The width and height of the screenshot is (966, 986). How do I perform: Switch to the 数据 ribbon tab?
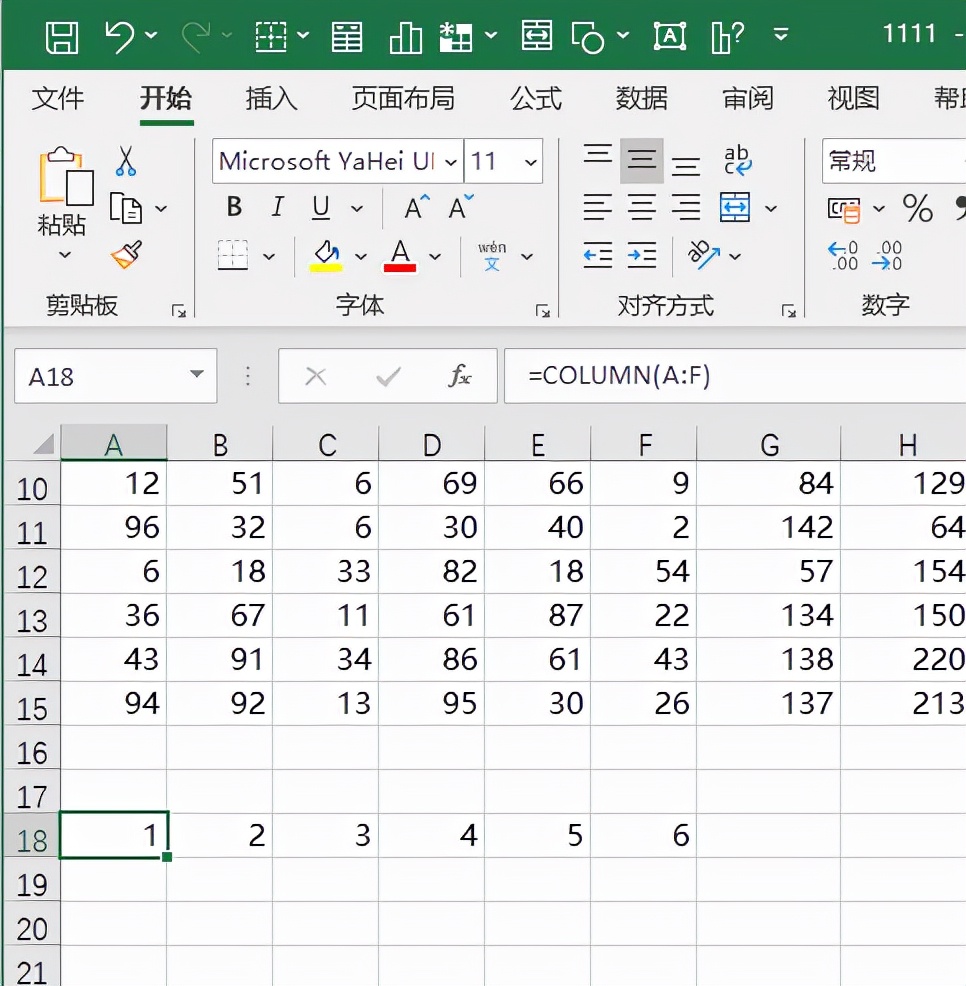[641, 99]
